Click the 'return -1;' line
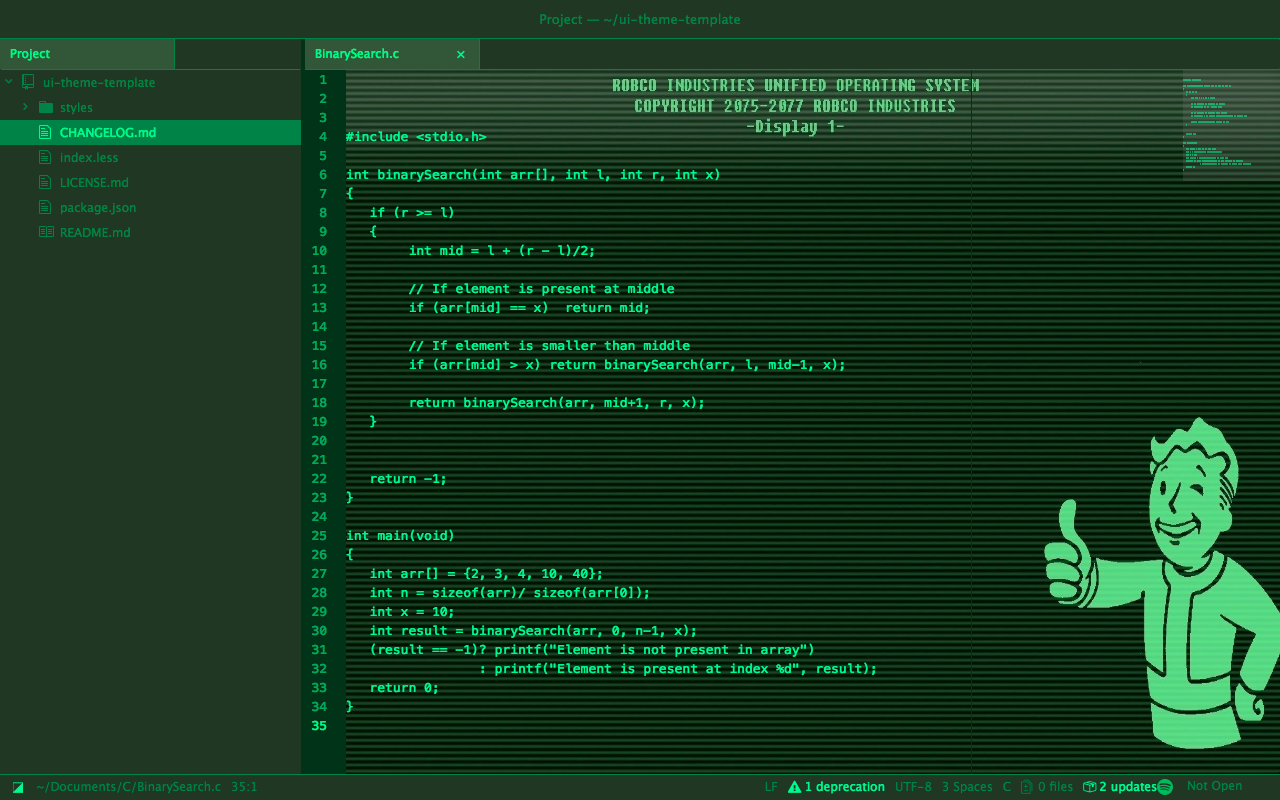 click(408, 478)
